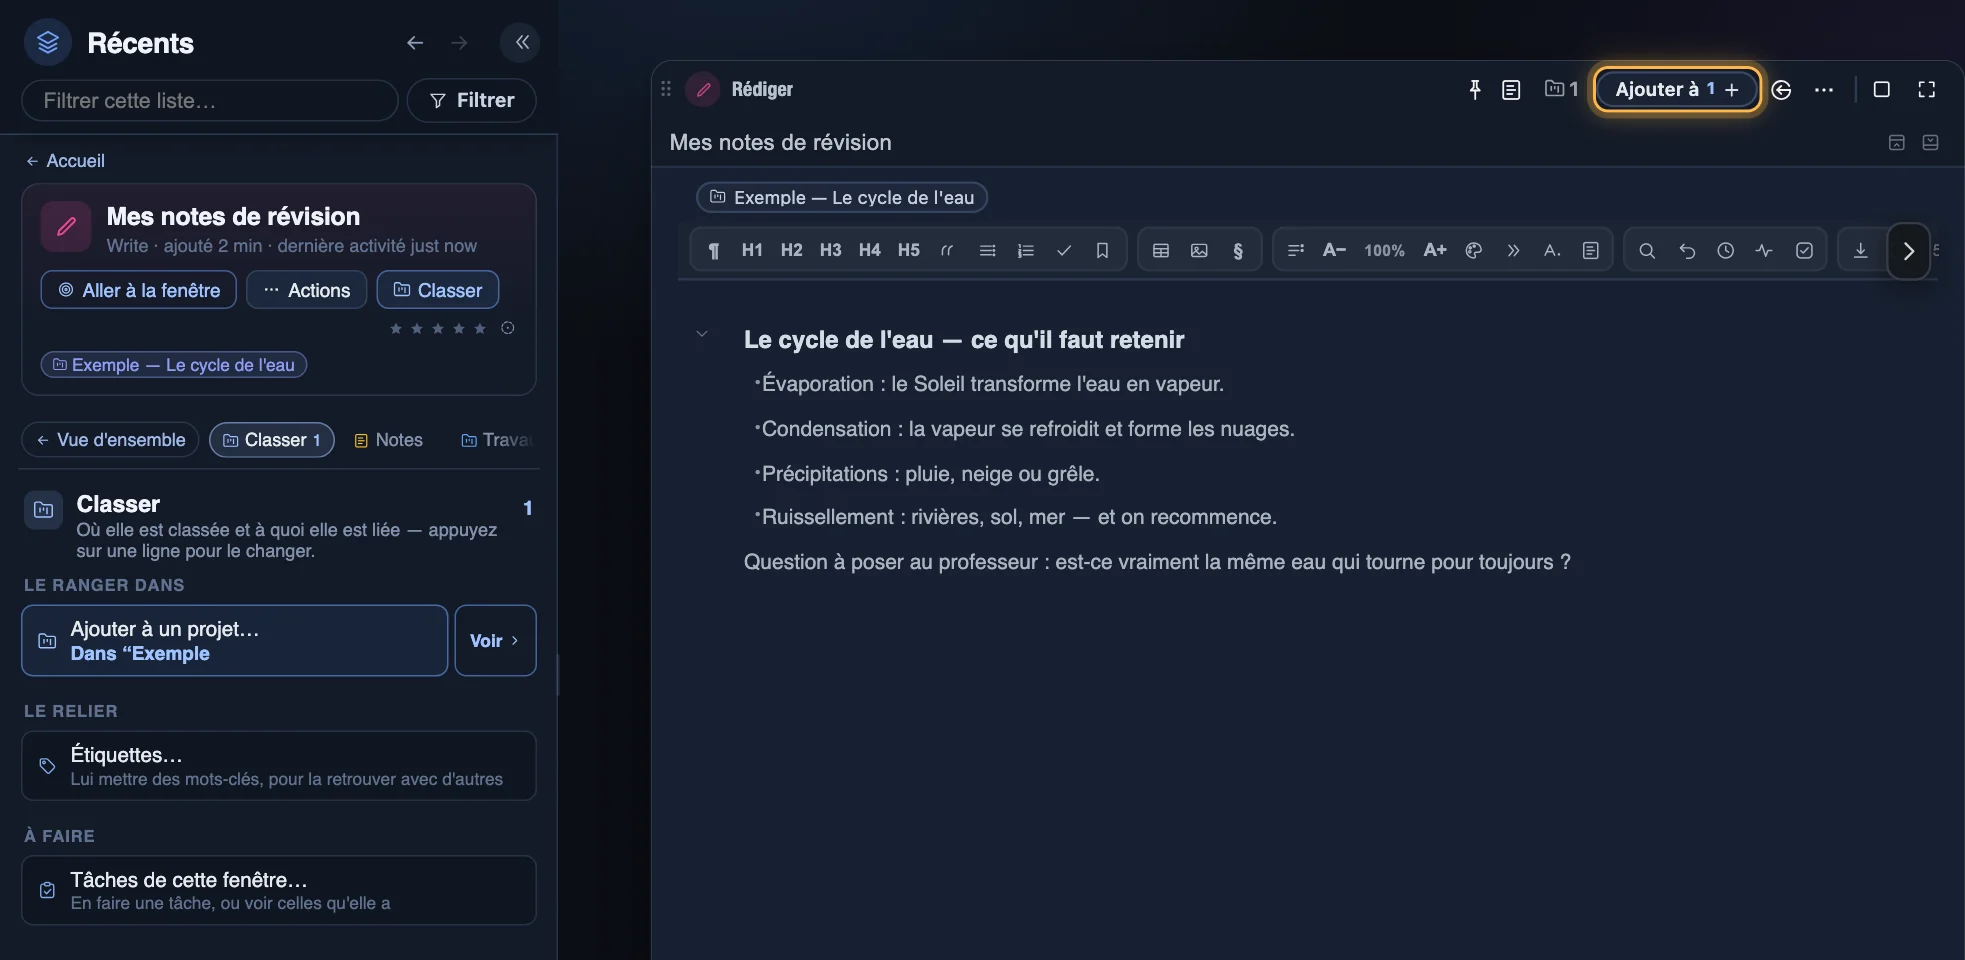Create a bulleted list

point(987,250)
